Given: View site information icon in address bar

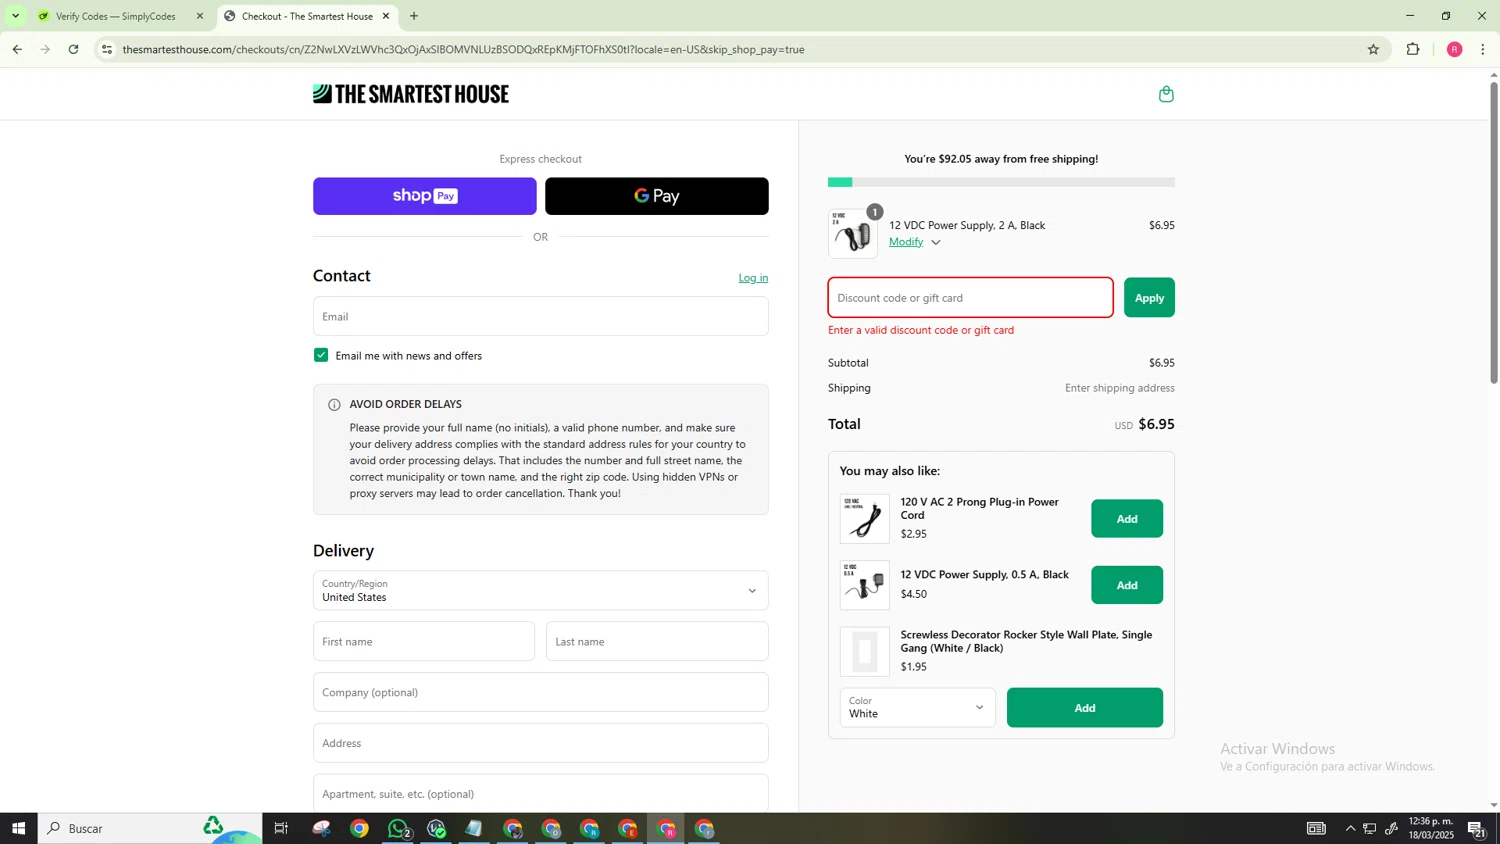Looking at the screenshot, I should [107, 49].
